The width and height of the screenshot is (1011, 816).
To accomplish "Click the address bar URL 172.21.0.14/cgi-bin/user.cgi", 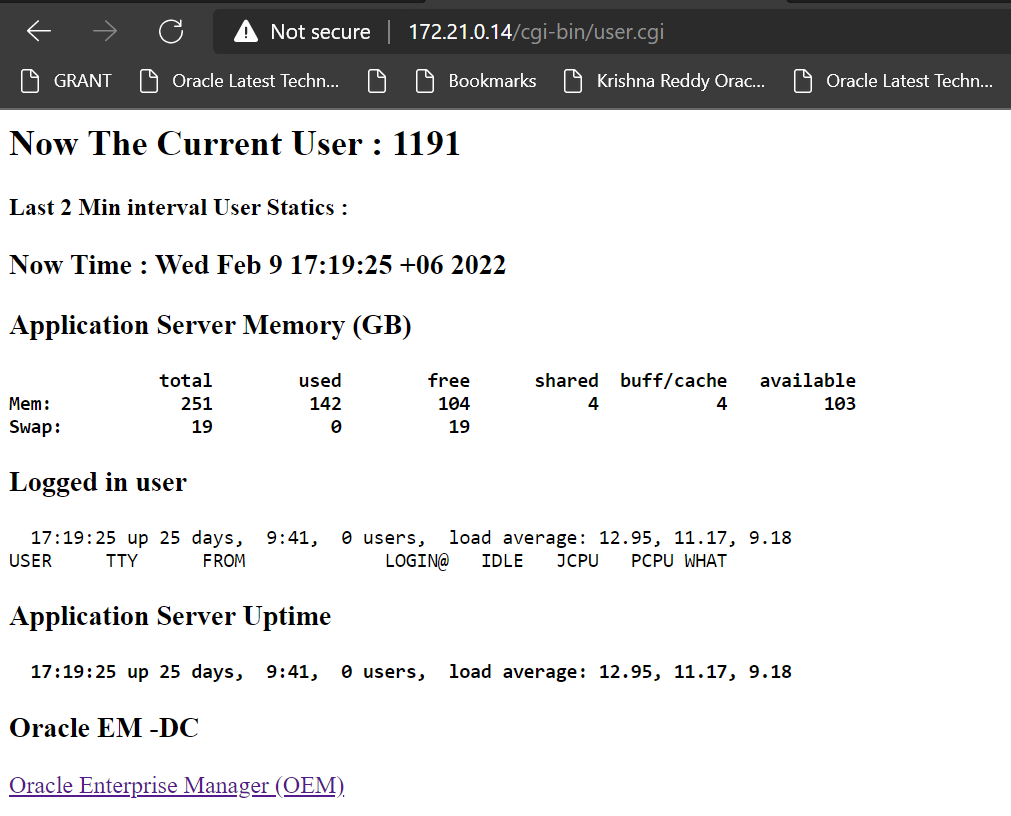I will (x=535, y=32).
